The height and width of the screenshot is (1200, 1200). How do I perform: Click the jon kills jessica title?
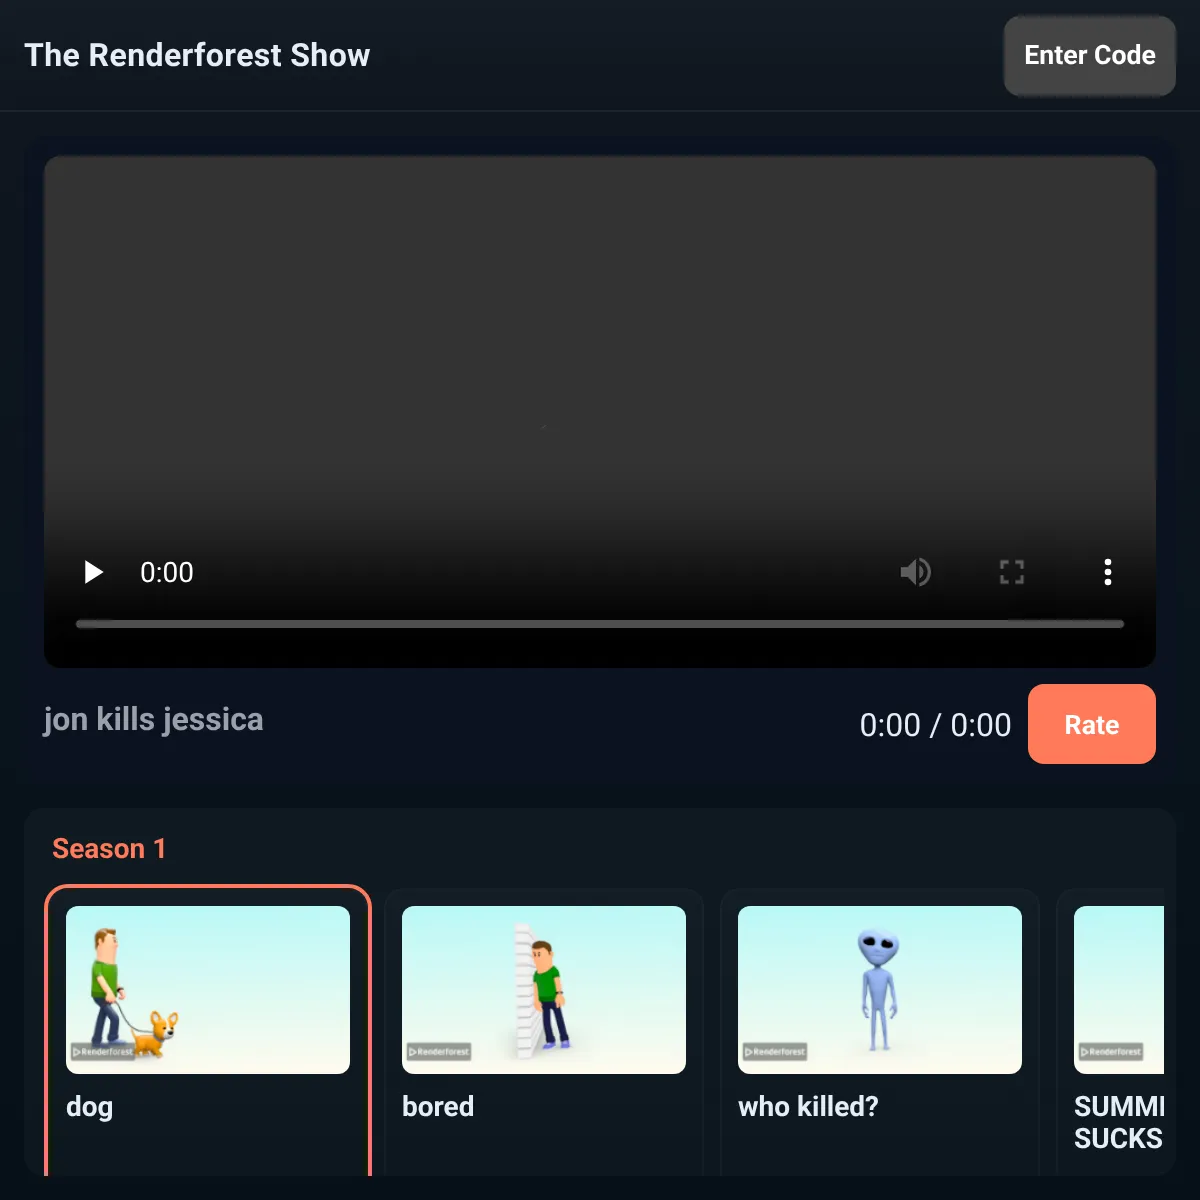pos(153,720)
